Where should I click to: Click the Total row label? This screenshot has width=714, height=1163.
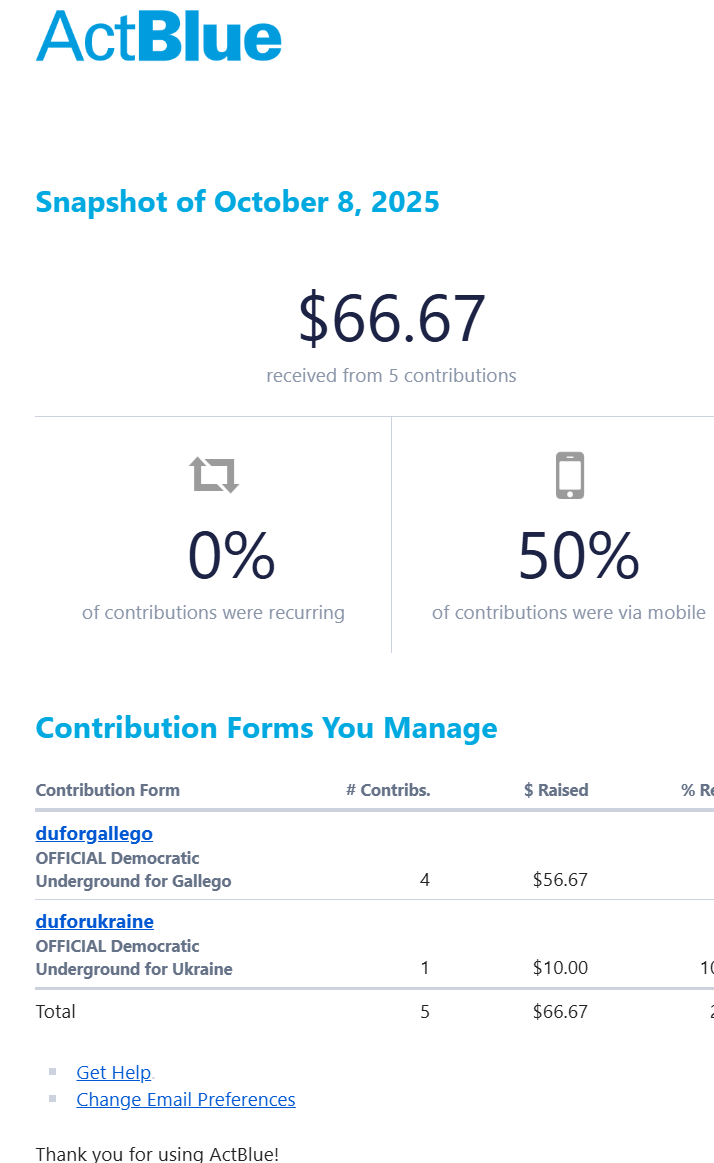pos(56,1011)
